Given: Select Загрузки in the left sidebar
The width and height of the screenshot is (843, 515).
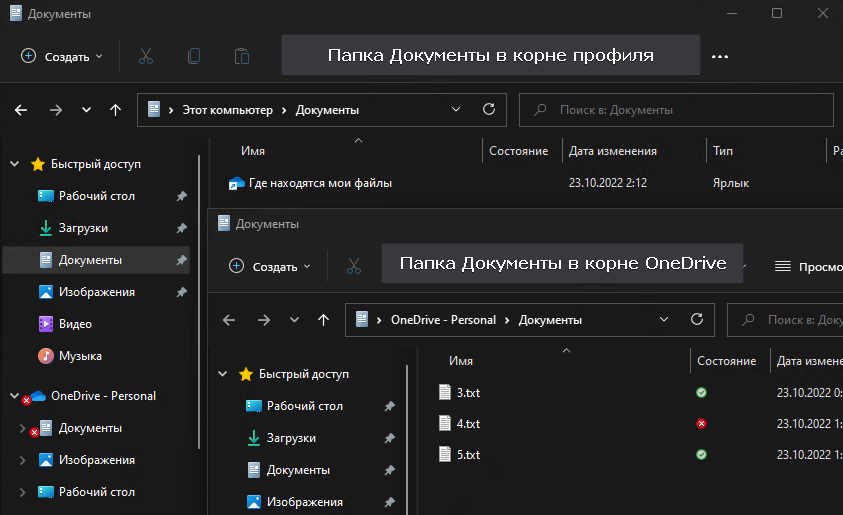Looking at the screenshot, I should coord(82,228).
